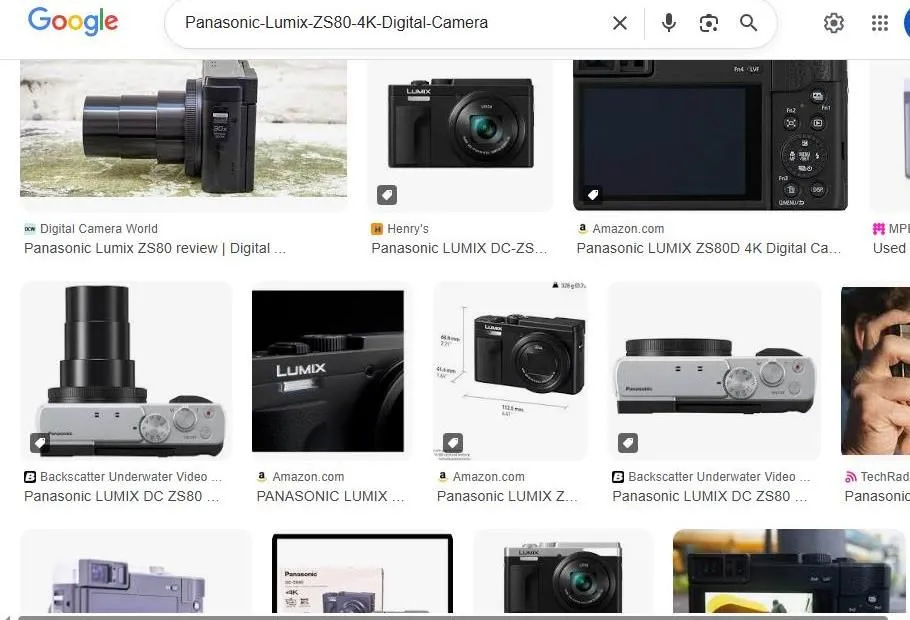Screen dimensions: 910x620
Task: Run search with magnifying glass icon
Action: [x=748, y=23]
